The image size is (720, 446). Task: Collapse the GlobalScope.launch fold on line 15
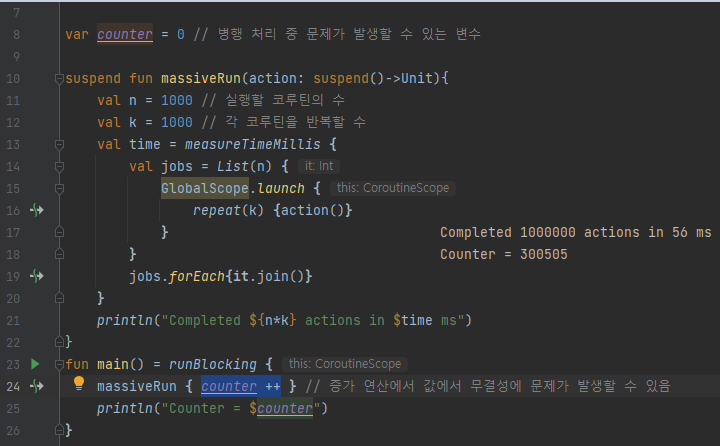(x=59, y=188)
